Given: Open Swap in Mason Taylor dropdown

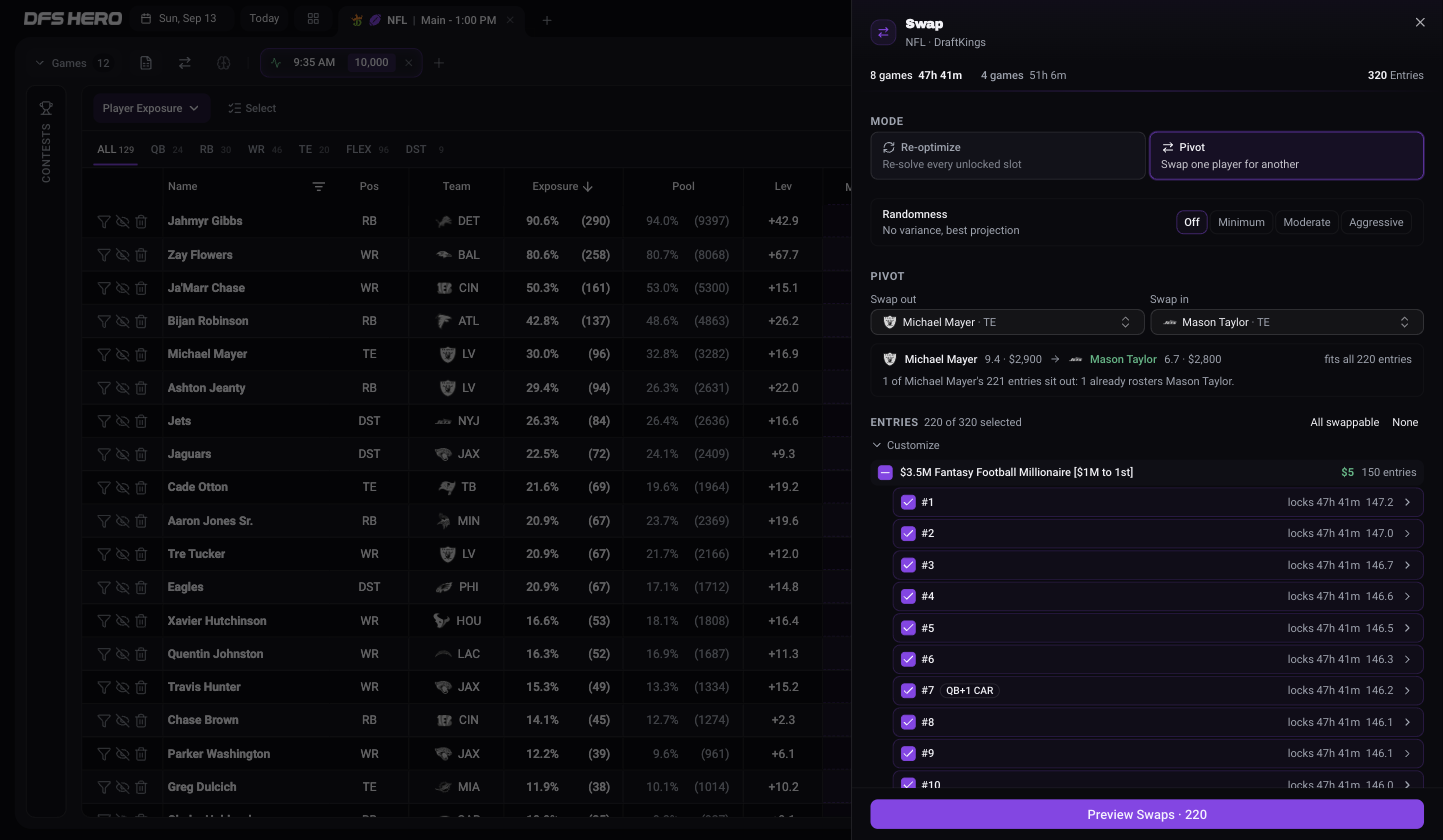Looking at the screenshot, I should pyautogui.click(x=1286, y=322).
